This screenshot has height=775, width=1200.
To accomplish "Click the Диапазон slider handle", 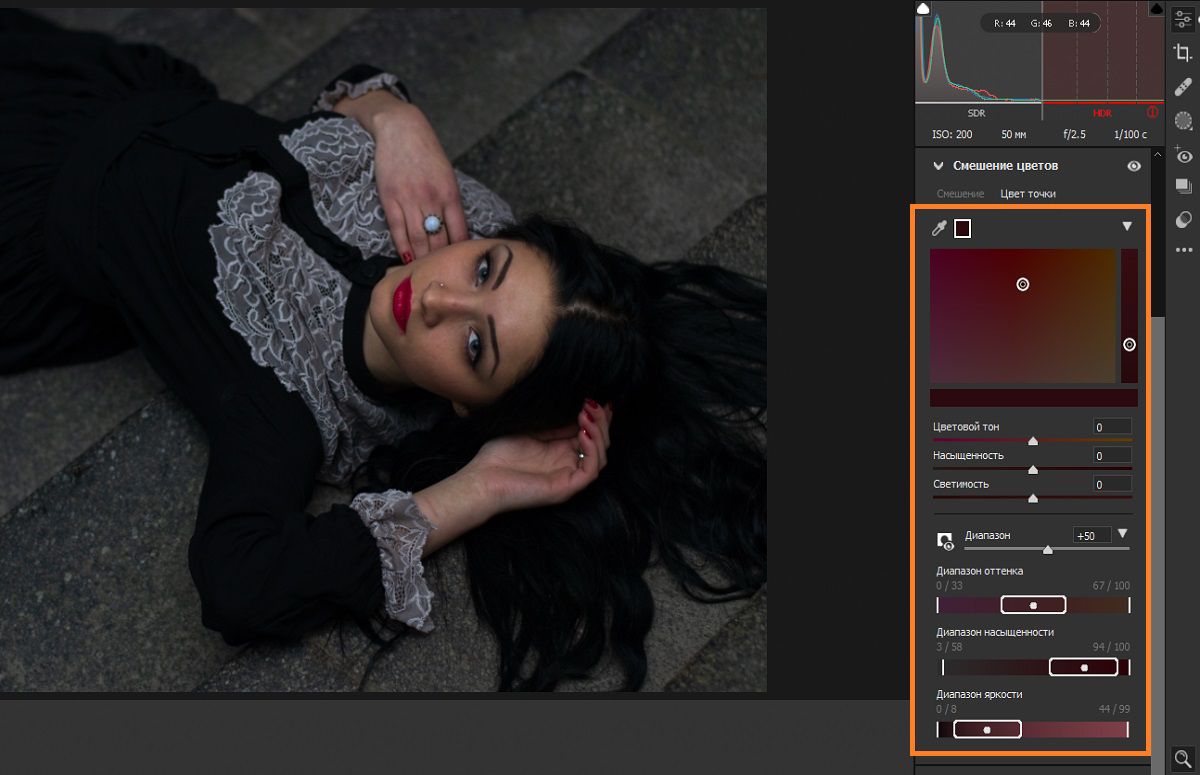I will 1047,549.
